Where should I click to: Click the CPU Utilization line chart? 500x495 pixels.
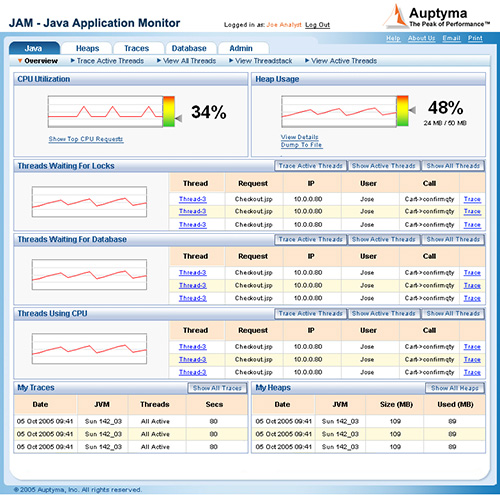click(105, 112)
